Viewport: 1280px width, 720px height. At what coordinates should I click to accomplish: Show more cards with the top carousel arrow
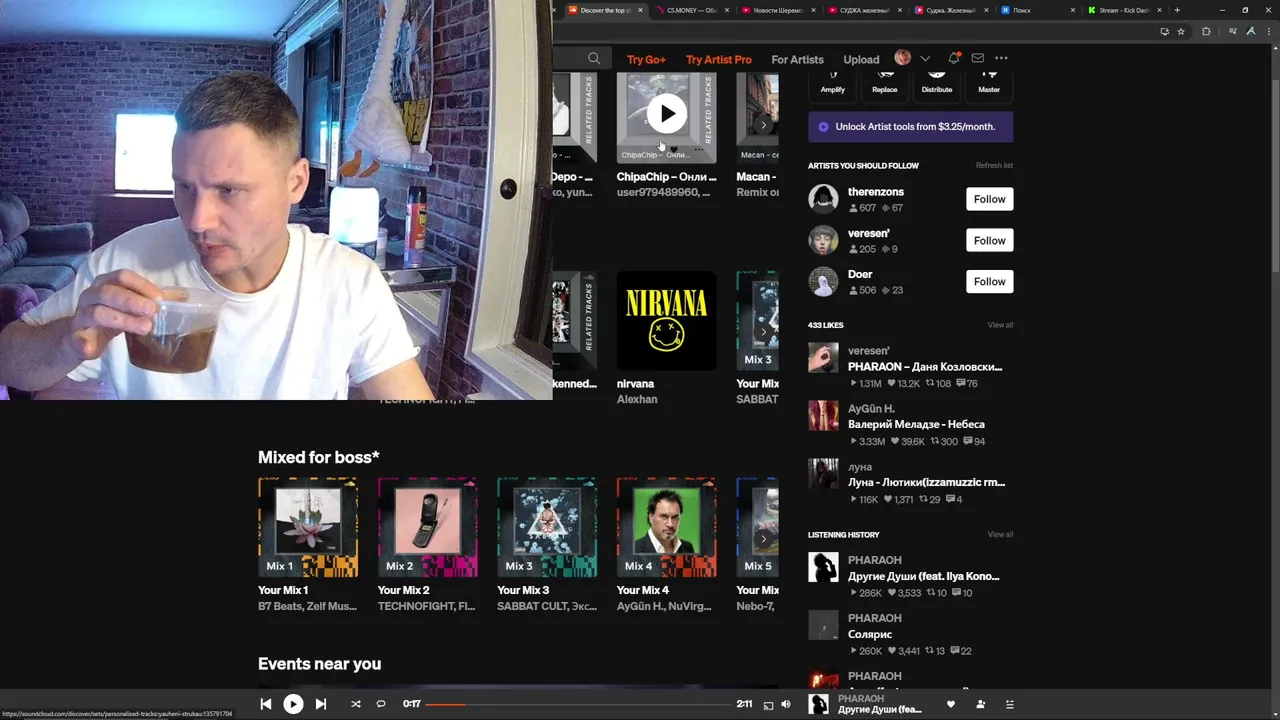[x=763, y=125]
